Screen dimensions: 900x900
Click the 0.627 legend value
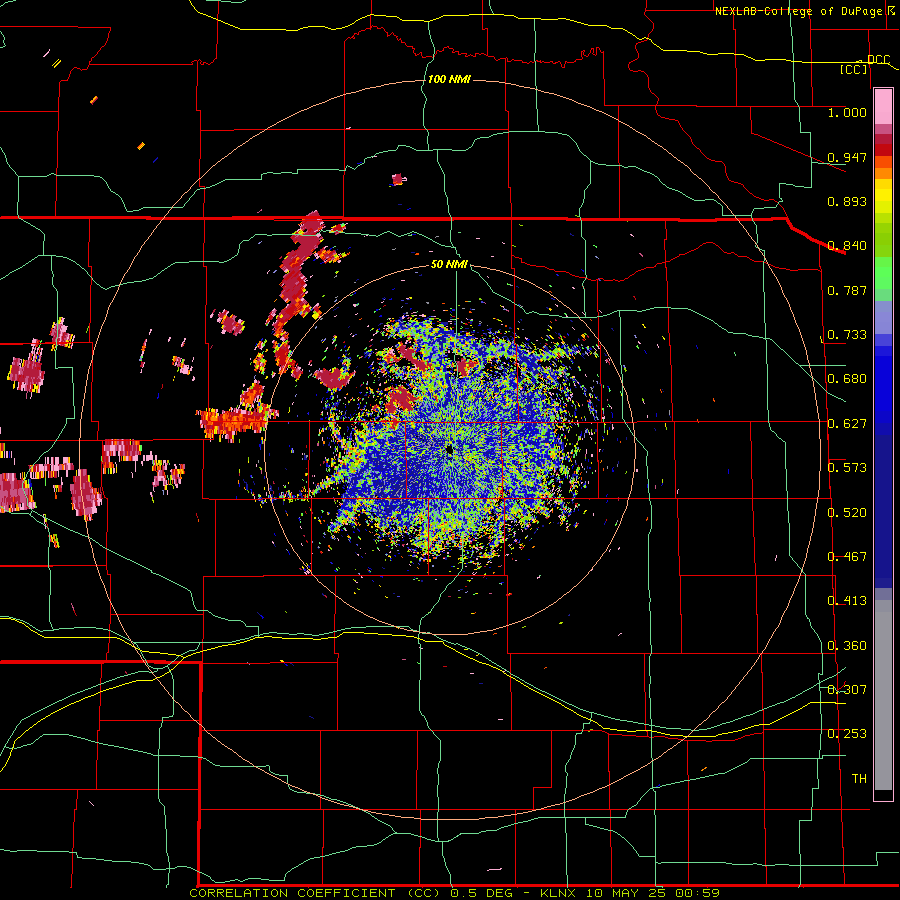[847, 424]
